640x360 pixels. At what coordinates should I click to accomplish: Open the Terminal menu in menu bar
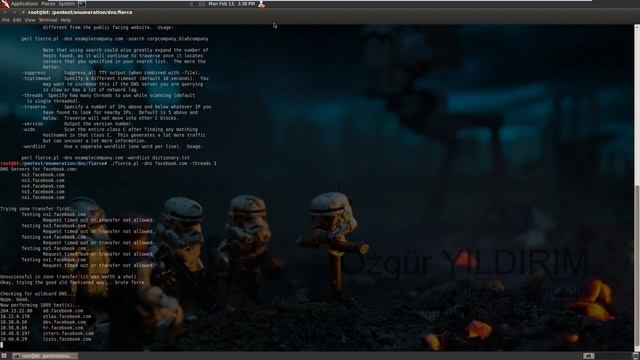coord(48,20)
